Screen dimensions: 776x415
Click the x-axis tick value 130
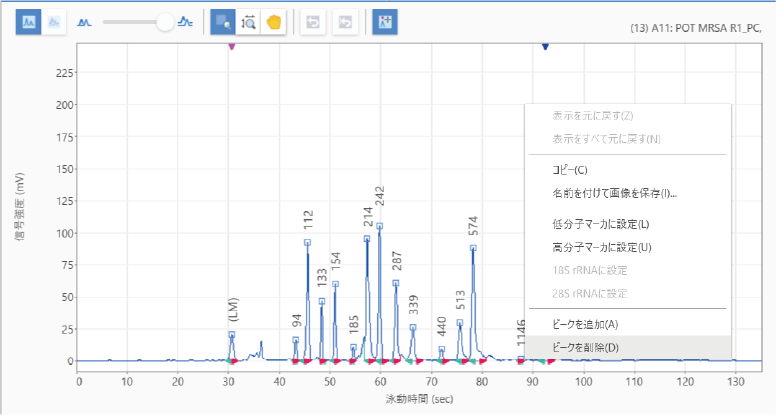[735, 381]
